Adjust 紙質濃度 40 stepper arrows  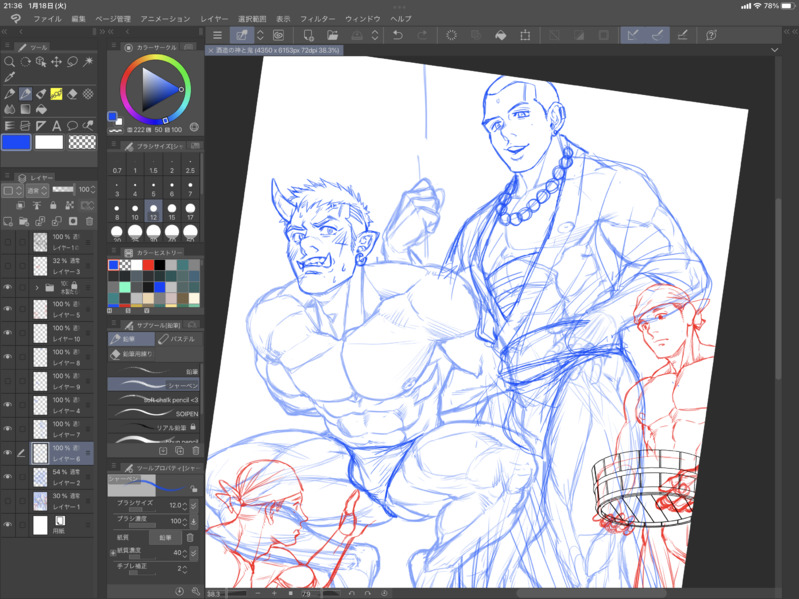pos(185,553)
